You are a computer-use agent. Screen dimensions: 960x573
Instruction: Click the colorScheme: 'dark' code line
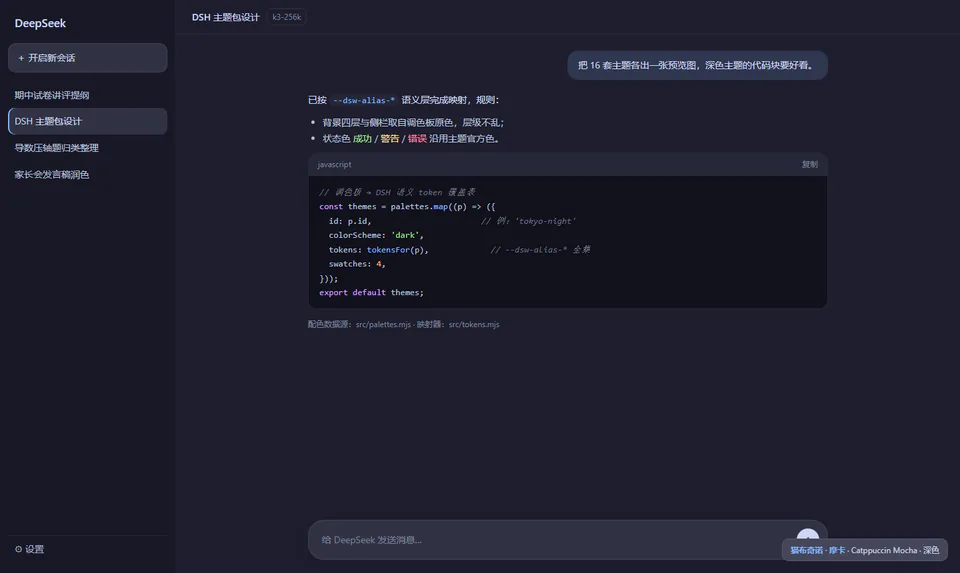pyautogui.click(x=376, y=235)
